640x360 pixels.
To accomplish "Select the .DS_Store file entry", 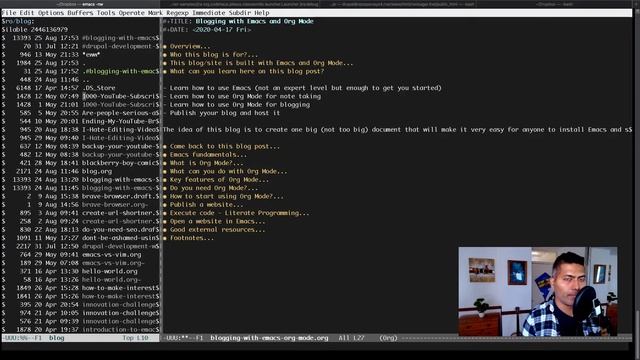I will (x=98, y=88).
